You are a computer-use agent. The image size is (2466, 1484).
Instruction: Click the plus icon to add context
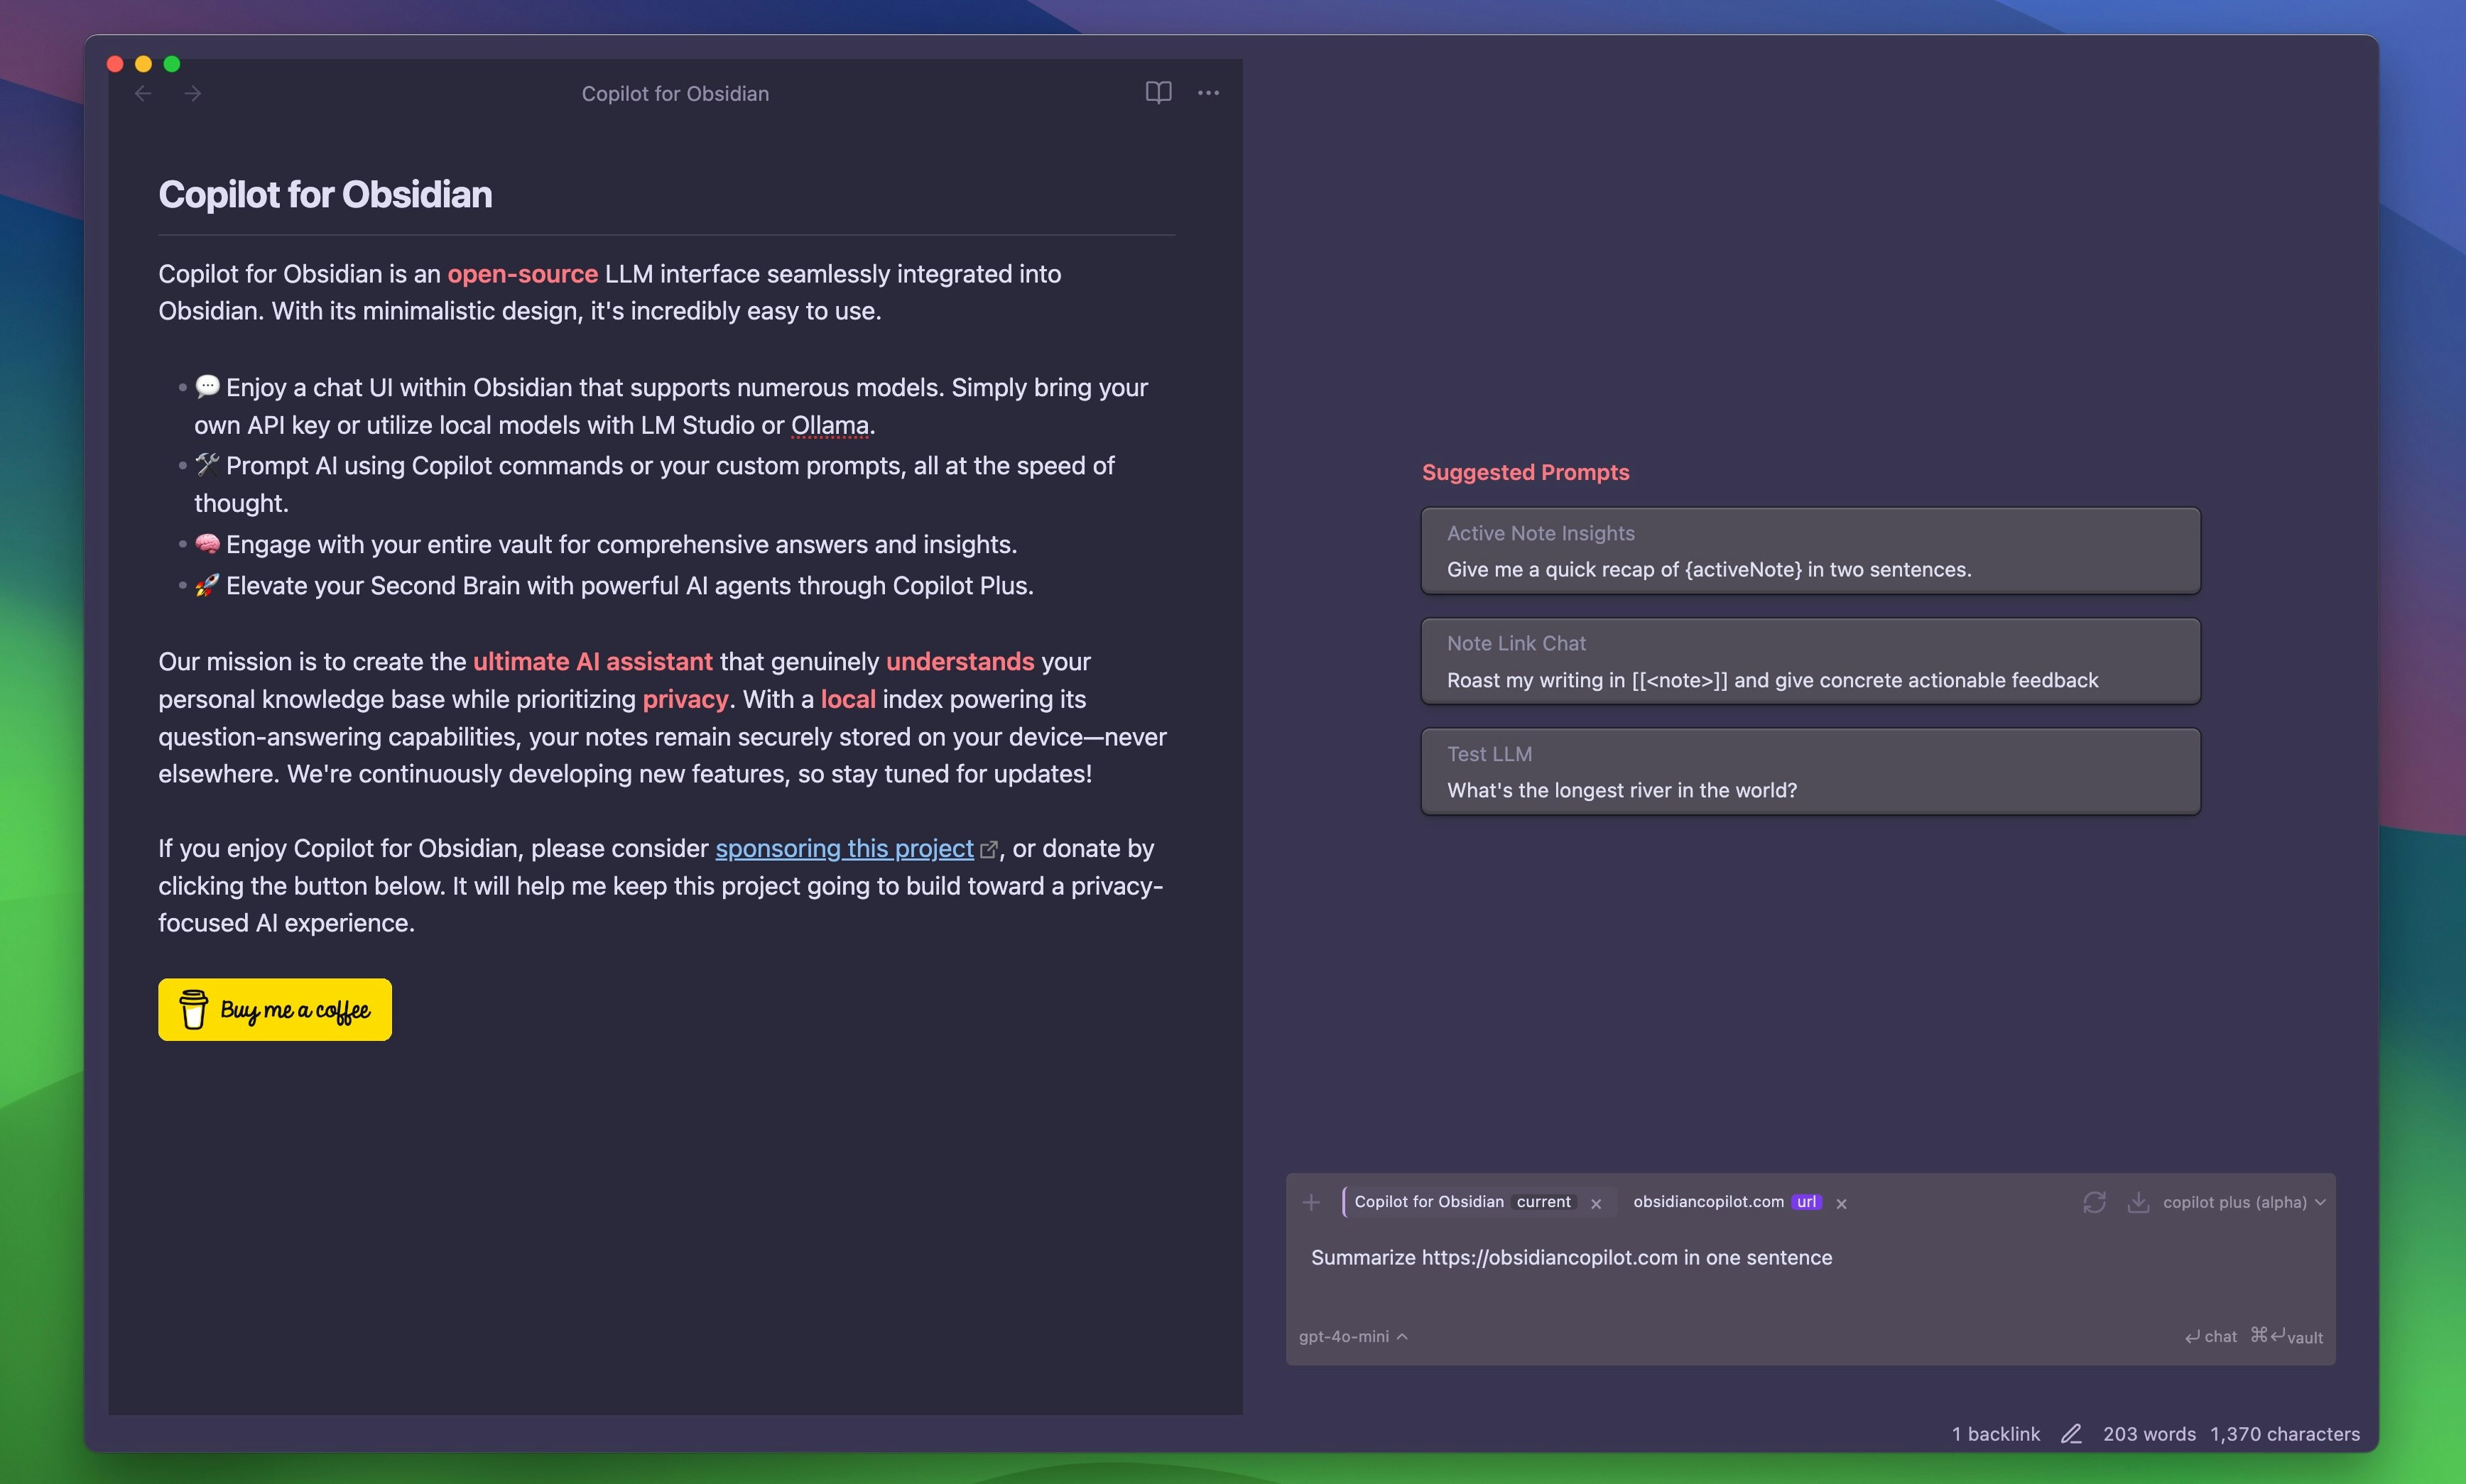1311,1202
